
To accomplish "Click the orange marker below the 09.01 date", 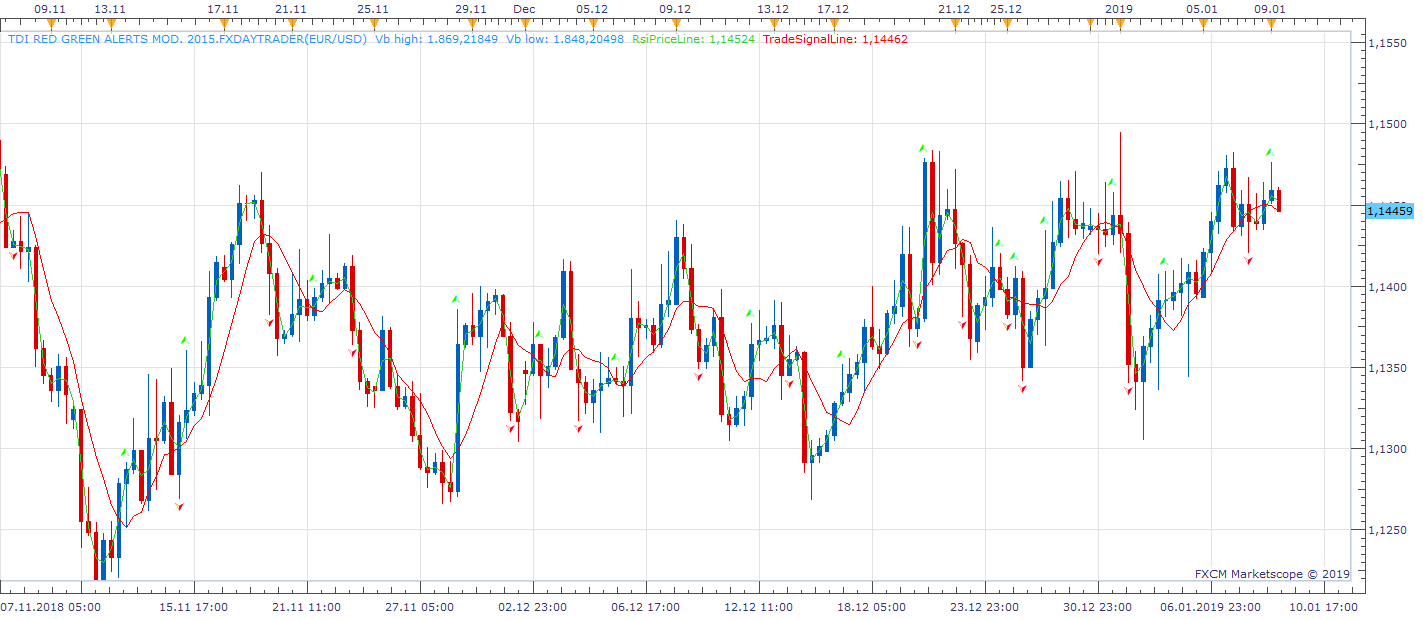I will [x=1271, y=24].
